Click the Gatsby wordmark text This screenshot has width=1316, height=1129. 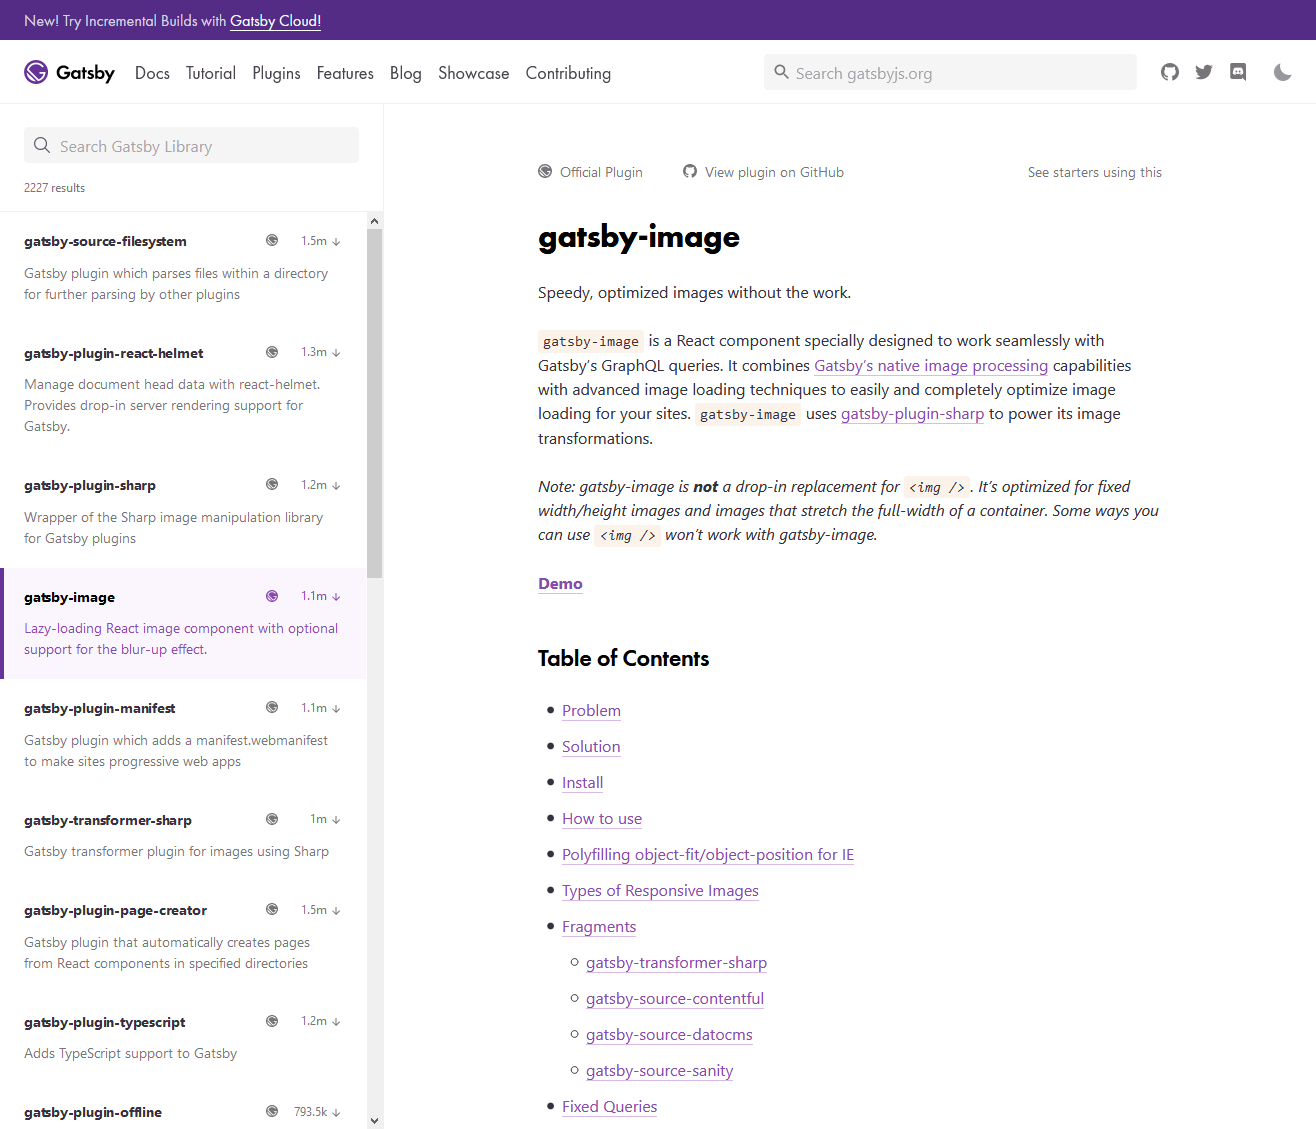pyautogui.click(x=85, y=72)
